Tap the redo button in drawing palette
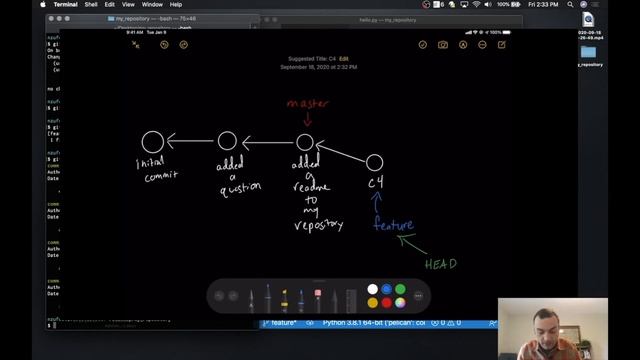Image resolution: width=640 pixels, height=360 pixels. click(233, 296)
